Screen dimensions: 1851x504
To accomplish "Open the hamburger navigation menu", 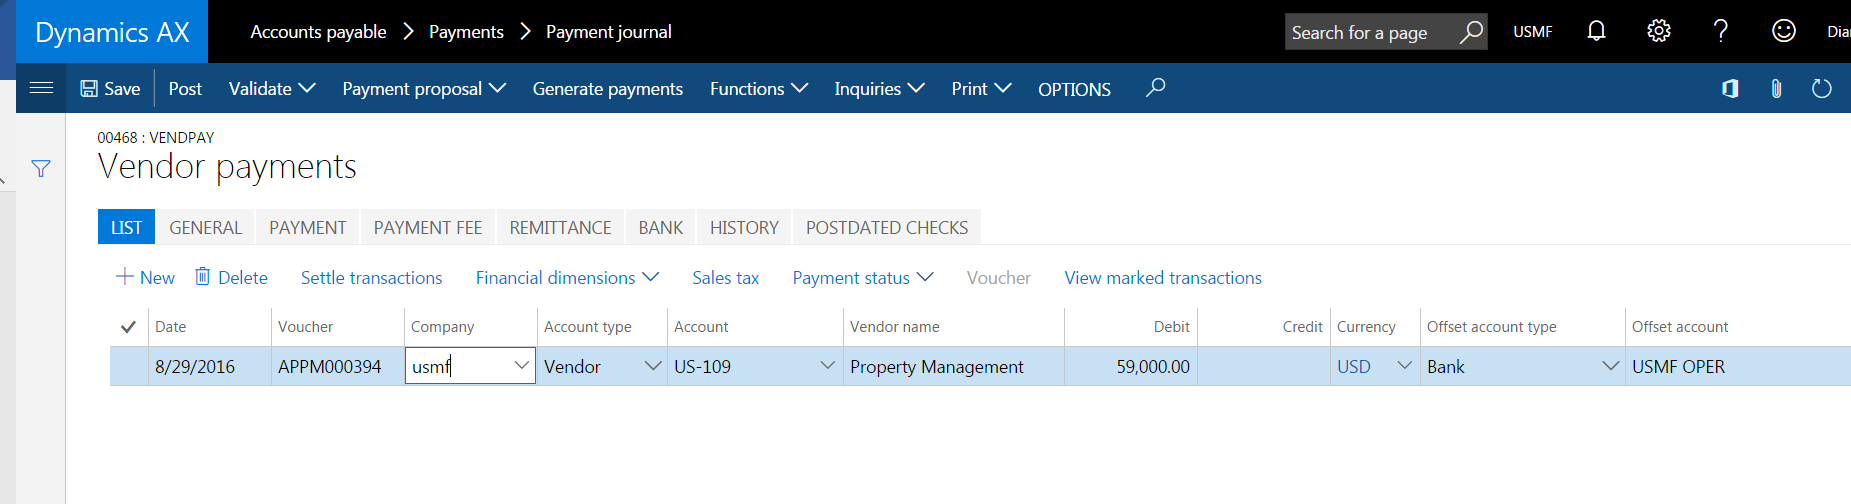I will pyautogui.click(x=41, y=88).
